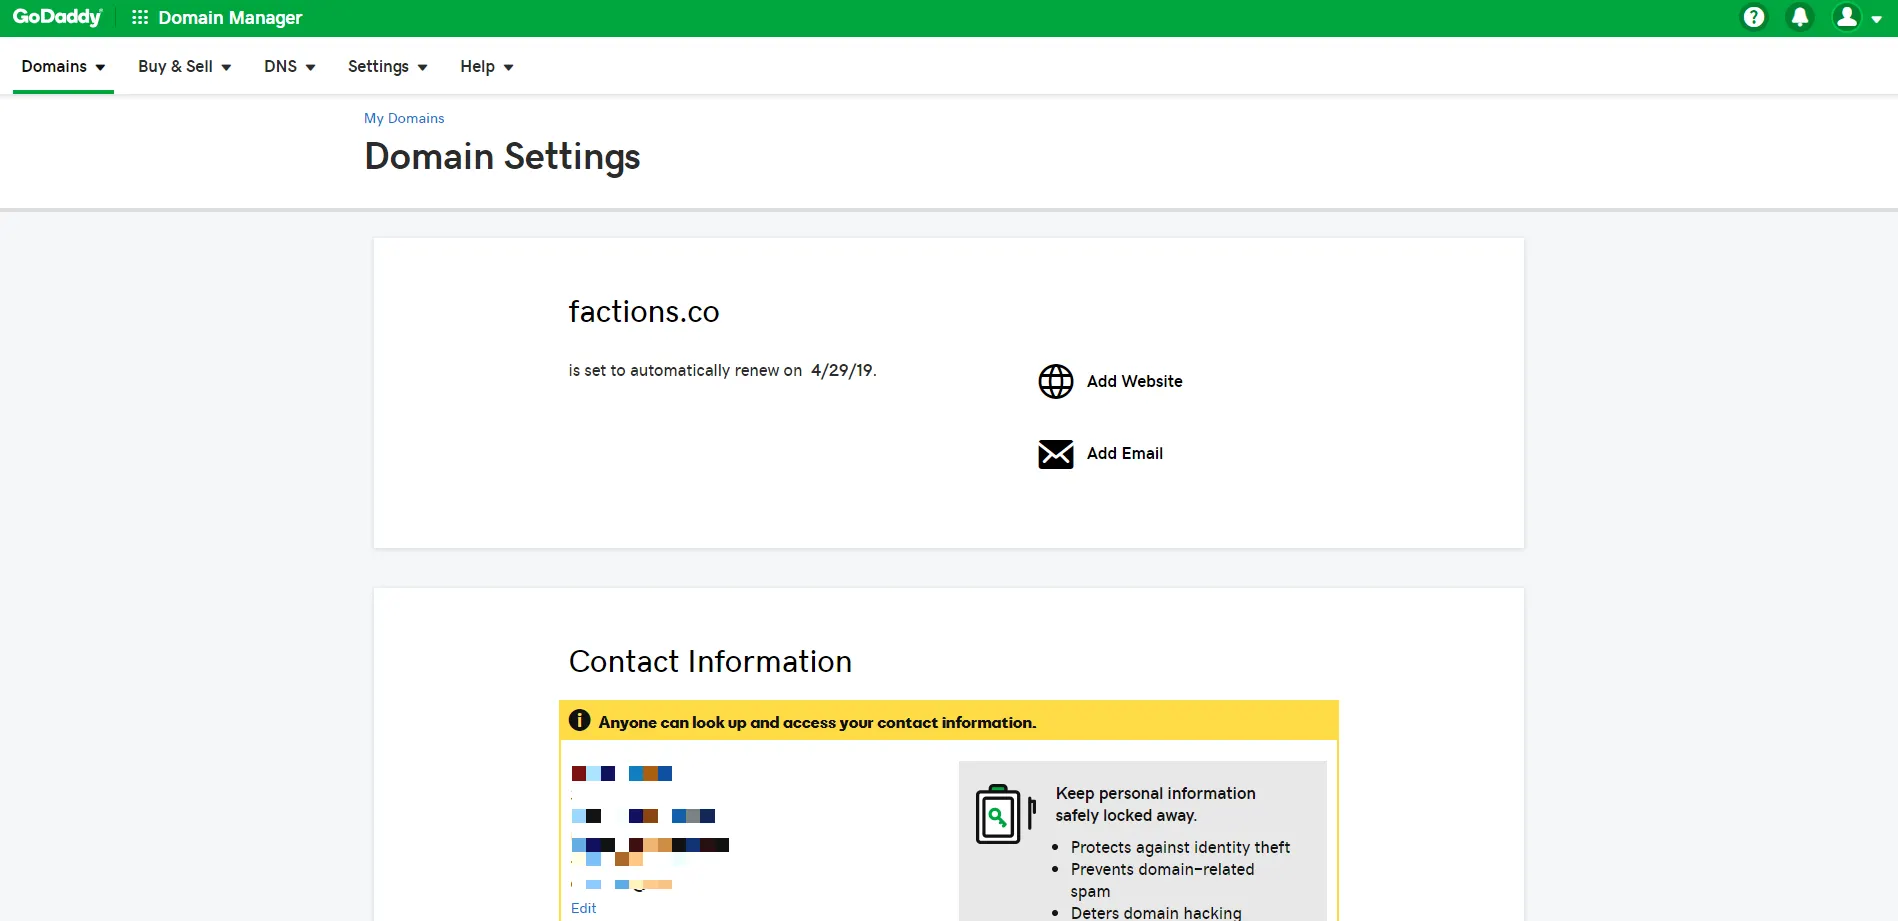Screen dimensions: 1898x921
Task: Click the factions.co domain name
Action: click(644, 312)
